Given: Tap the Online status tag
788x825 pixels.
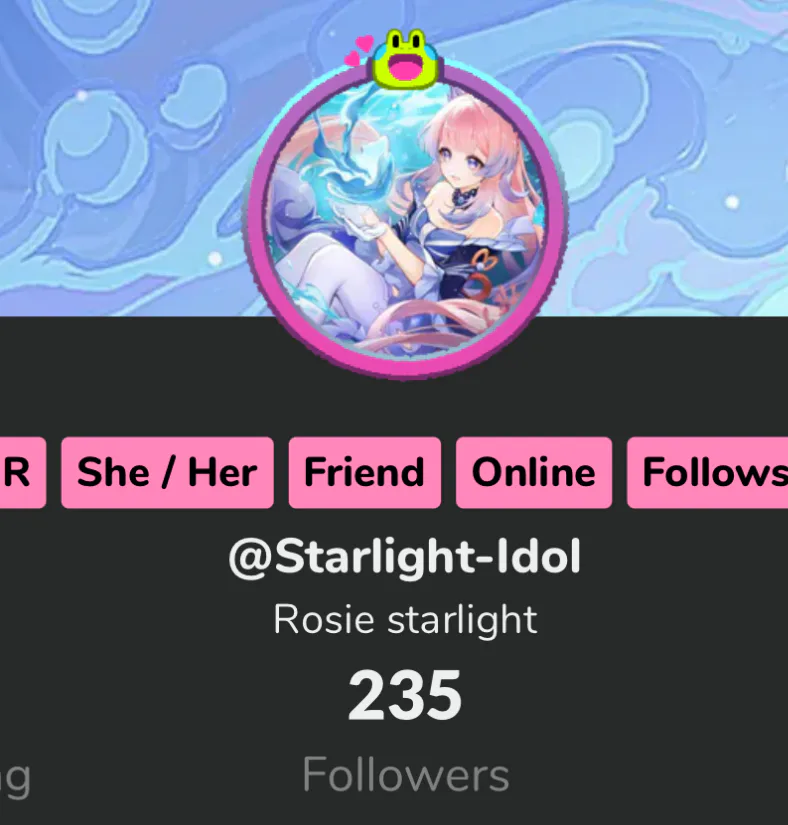Looking at the screenshot, I should click(534, 472).
